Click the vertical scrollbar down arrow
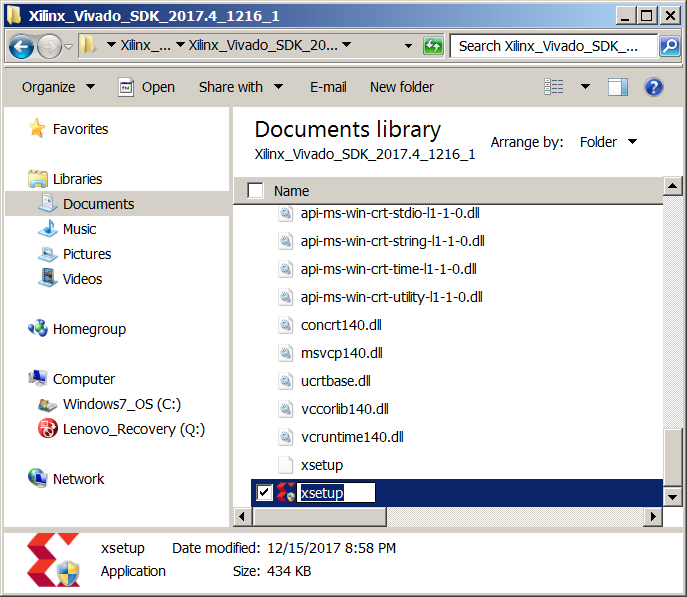687x597 pixels. [672, 497]
